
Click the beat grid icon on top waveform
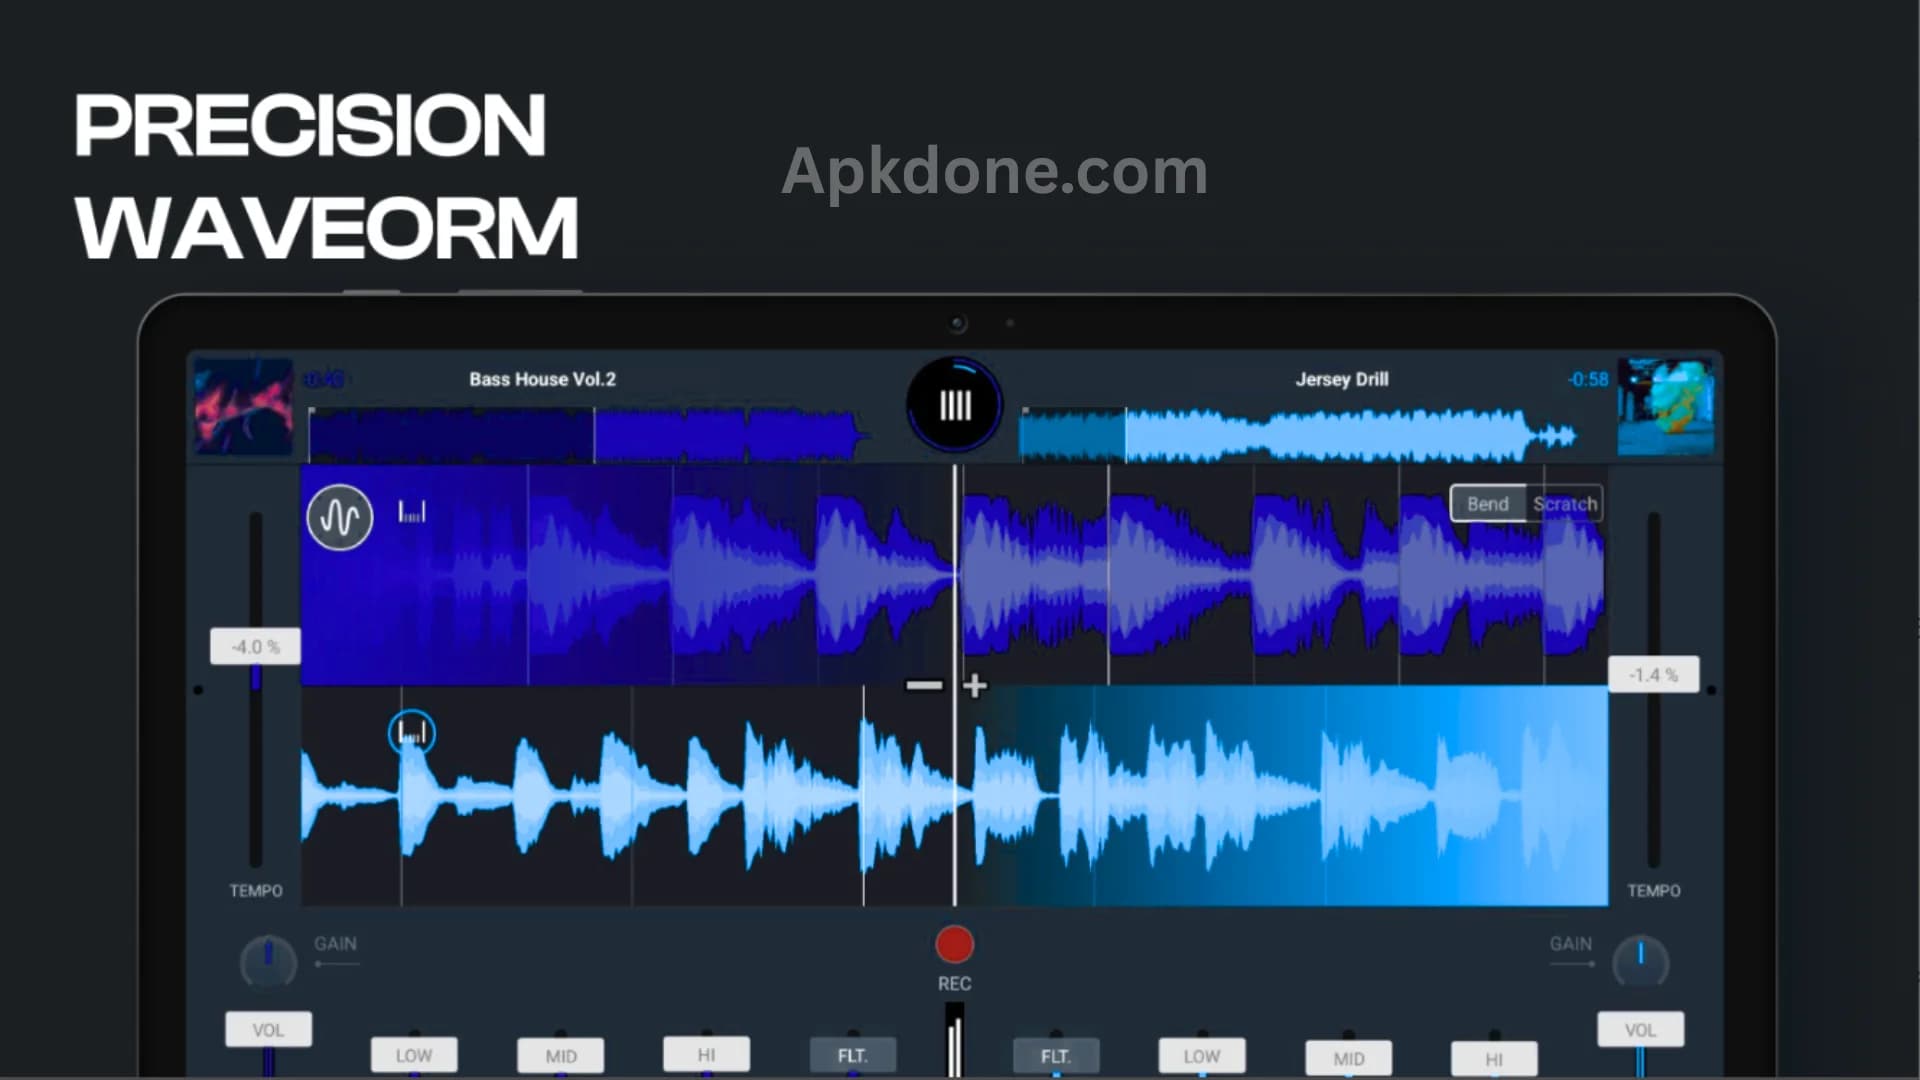tap(412, 512)
